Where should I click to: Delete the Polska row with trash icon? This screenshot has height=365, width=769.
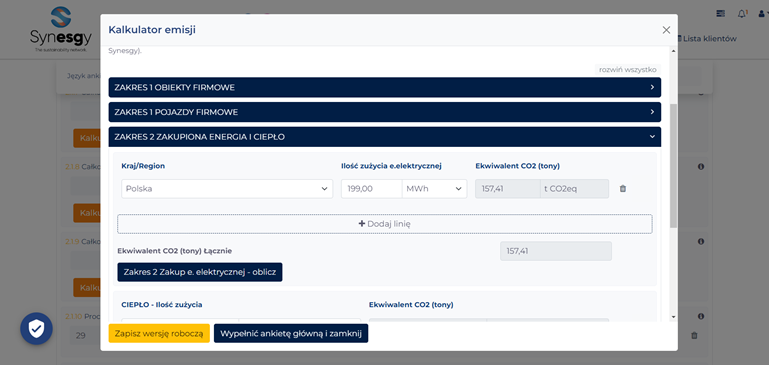[623, 188]
